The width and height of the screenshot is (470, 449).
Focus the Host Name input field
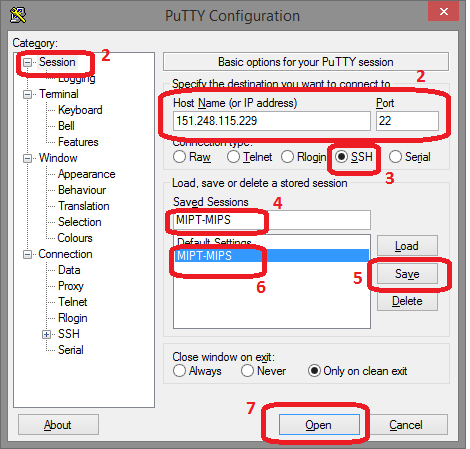(272, 121)
